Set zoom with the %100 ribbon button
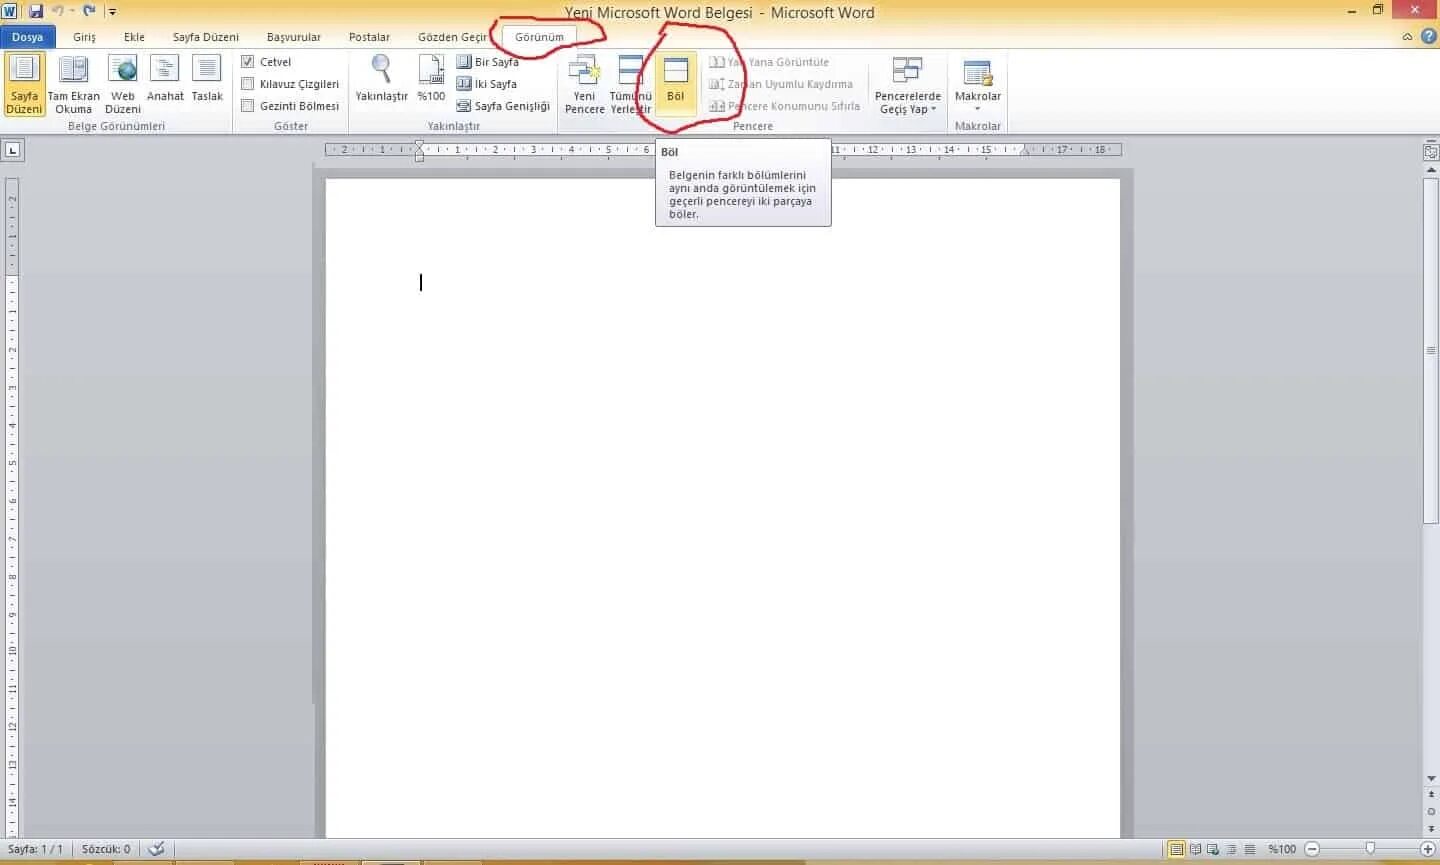Viewport: 1440px width, 865px height. (x=431, y=79)
